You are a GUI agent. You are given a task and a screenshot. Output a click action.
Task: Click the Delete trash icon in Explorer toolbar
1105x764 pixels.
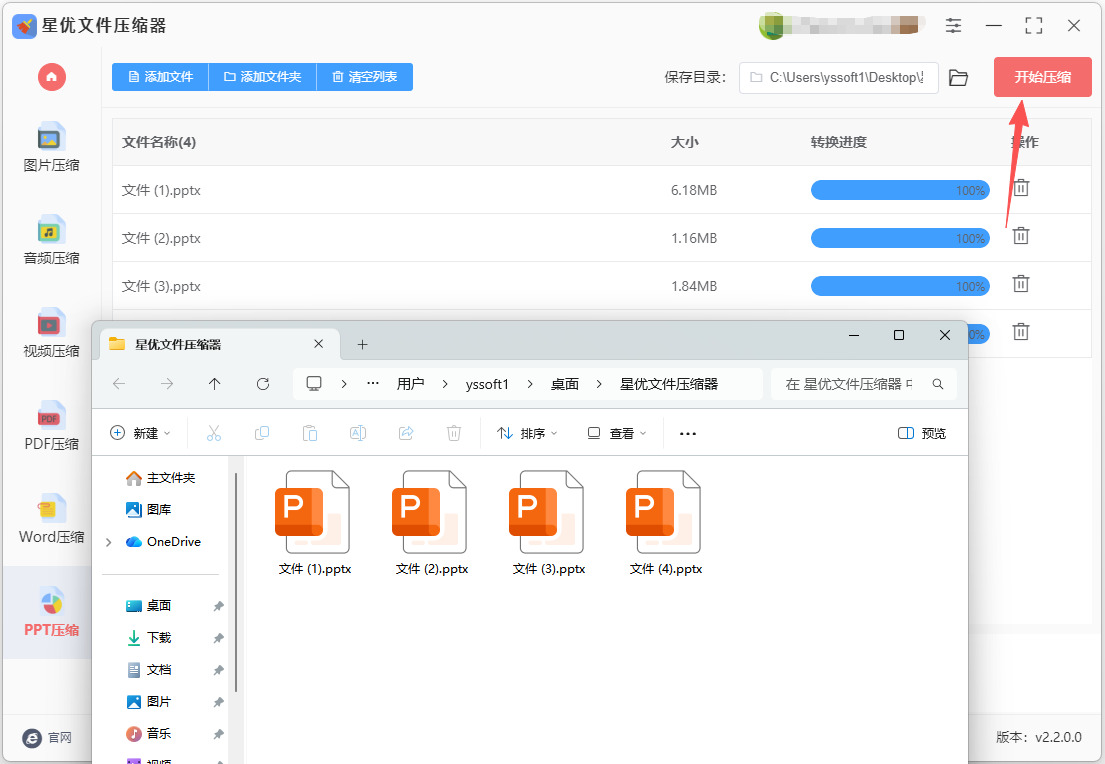454,433
